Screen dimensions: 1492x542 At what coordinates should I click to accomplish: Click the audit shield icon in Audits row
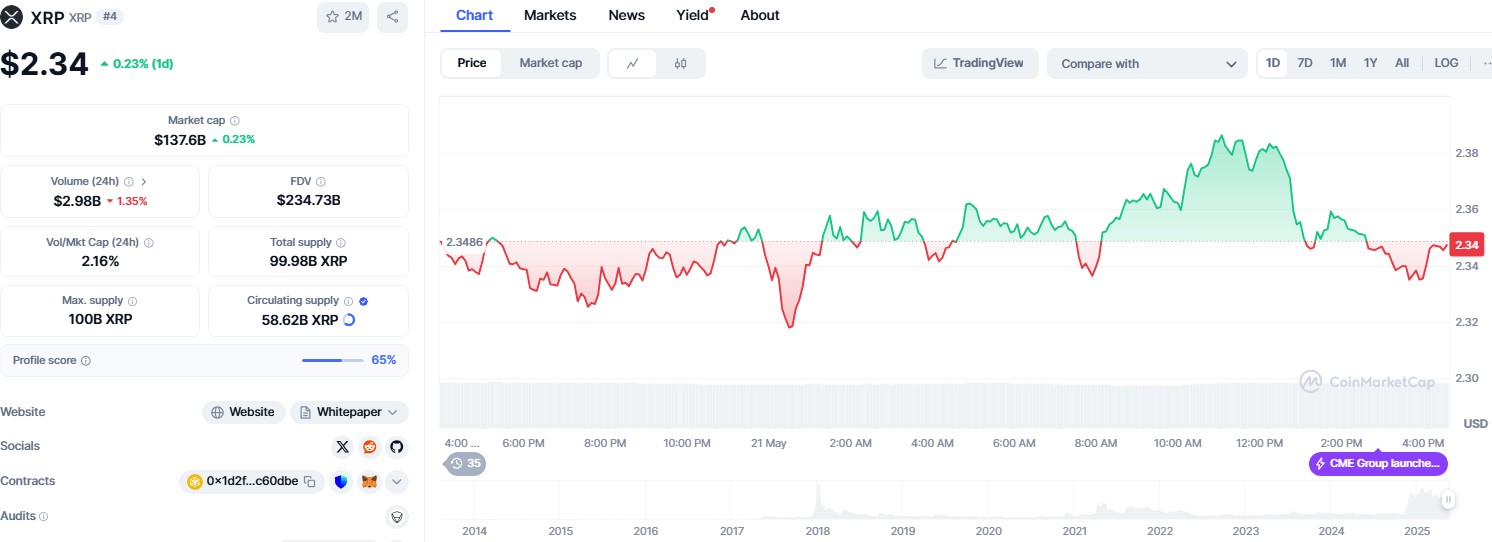(x=396, y=517)
